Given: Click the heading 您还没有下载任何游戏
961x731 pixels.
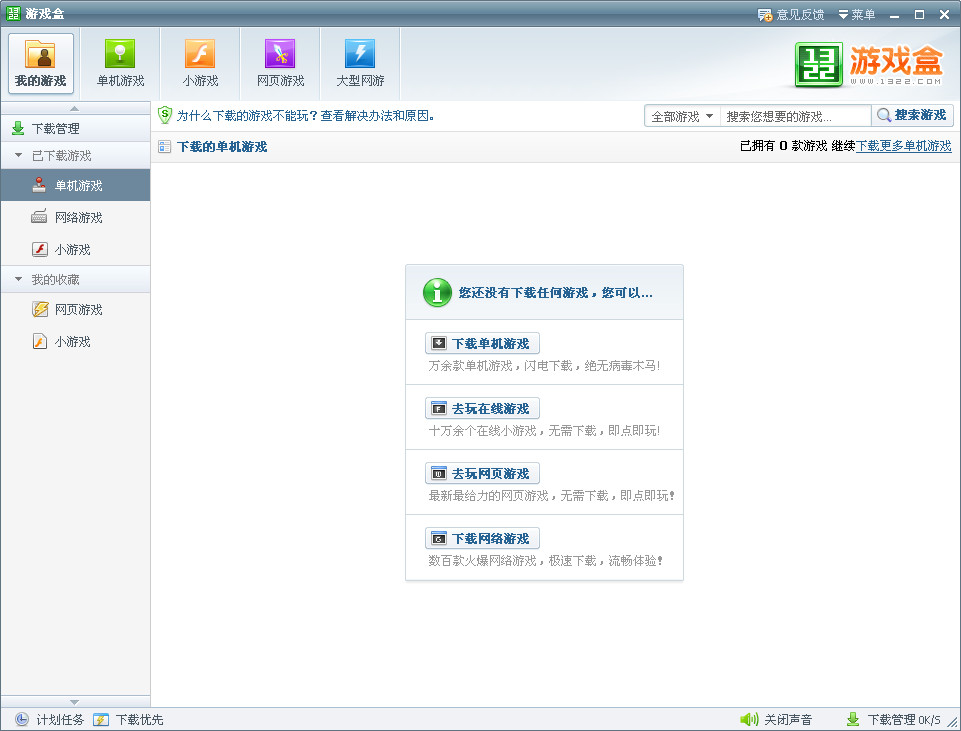Looking at the screenshot, I should (x=555, y=293).
